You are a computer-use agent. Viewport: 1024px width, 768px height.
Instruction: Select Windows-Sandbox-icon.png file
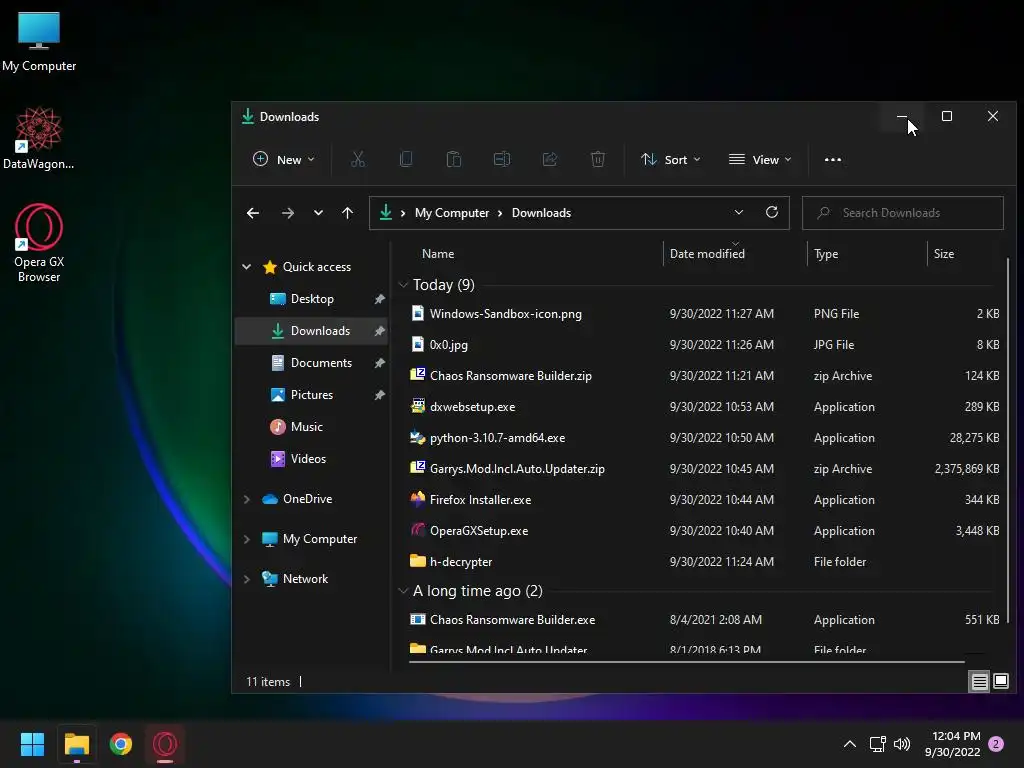click(x=703, y=314)
